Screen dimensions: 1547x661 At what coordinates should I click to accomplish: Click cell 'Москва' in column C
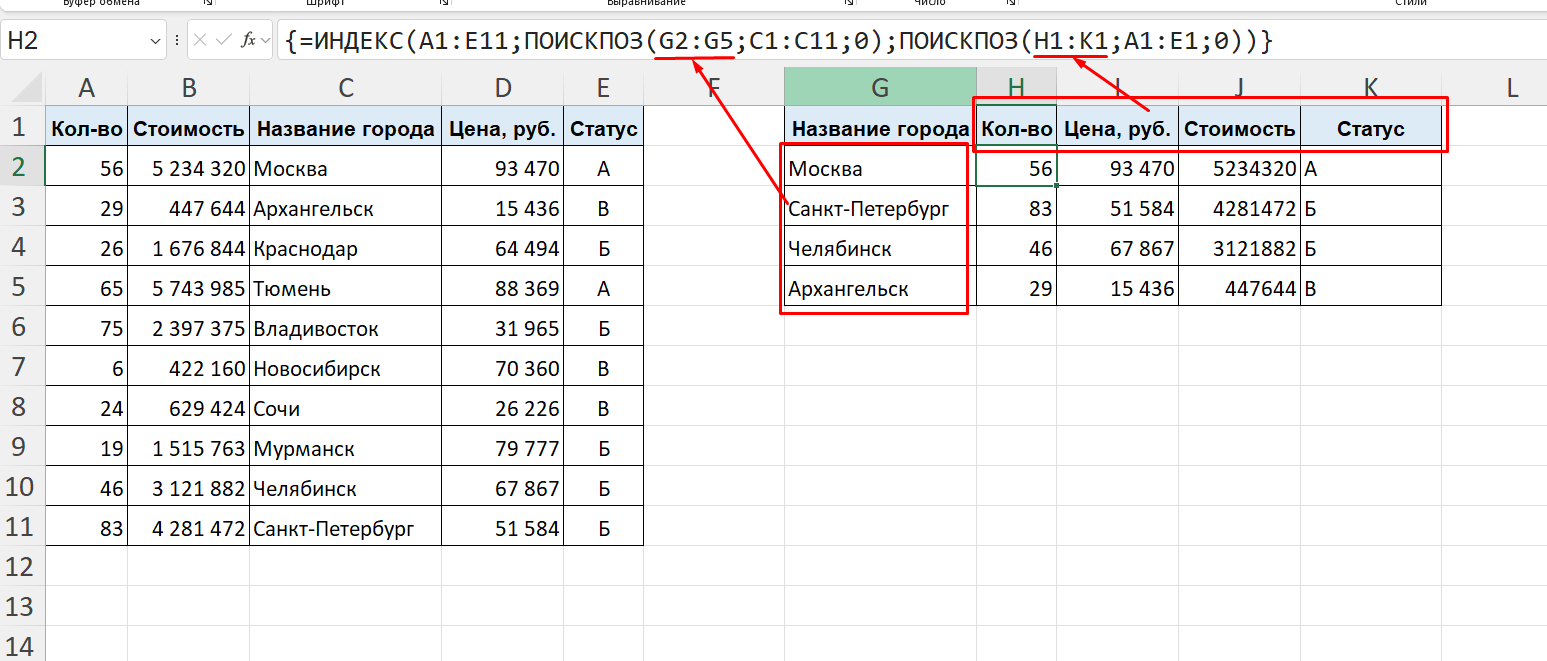tap(346, 168)
